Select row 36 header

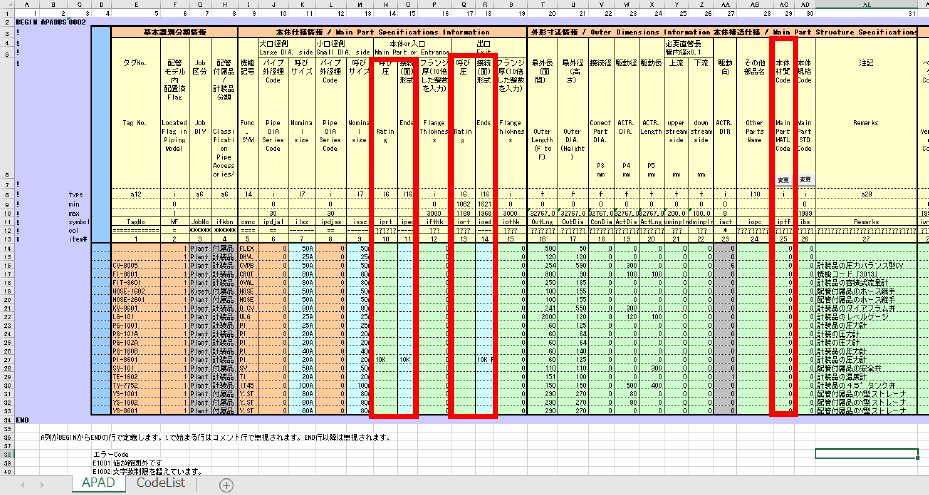(x=7, y=437)
